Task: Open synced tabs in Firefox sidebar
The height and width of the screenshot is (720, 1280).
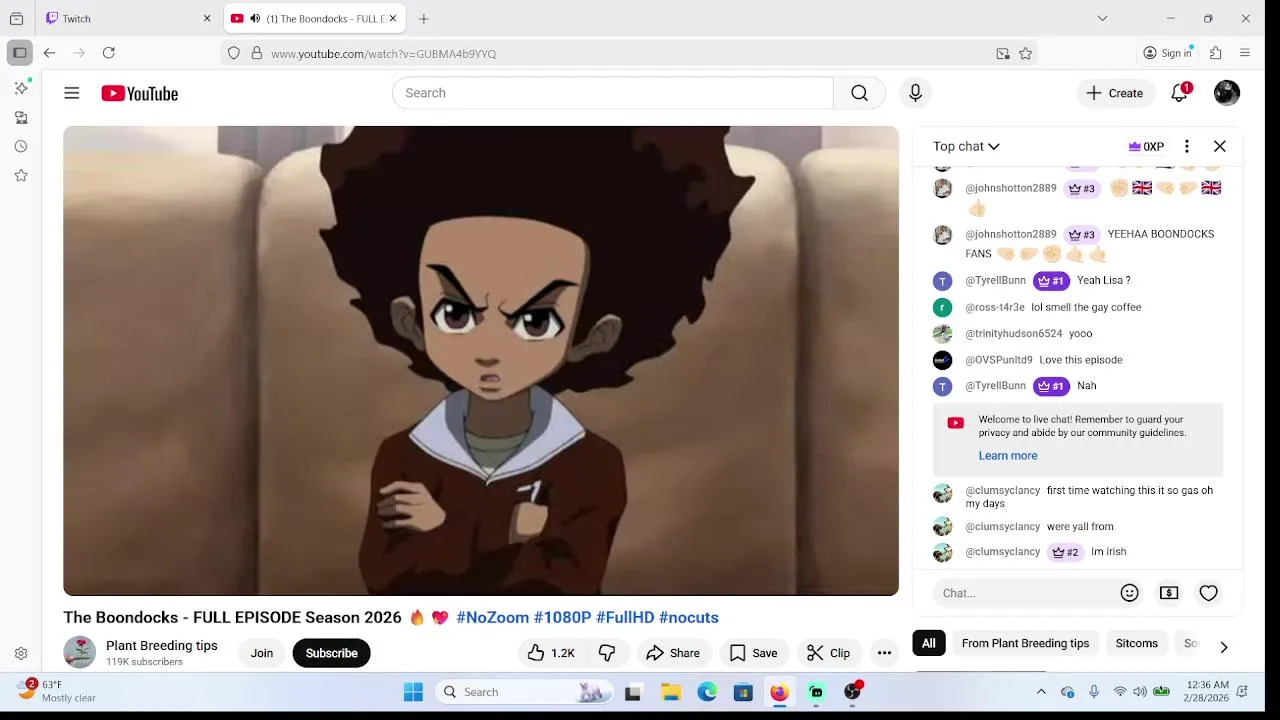Action: point(21,118)
